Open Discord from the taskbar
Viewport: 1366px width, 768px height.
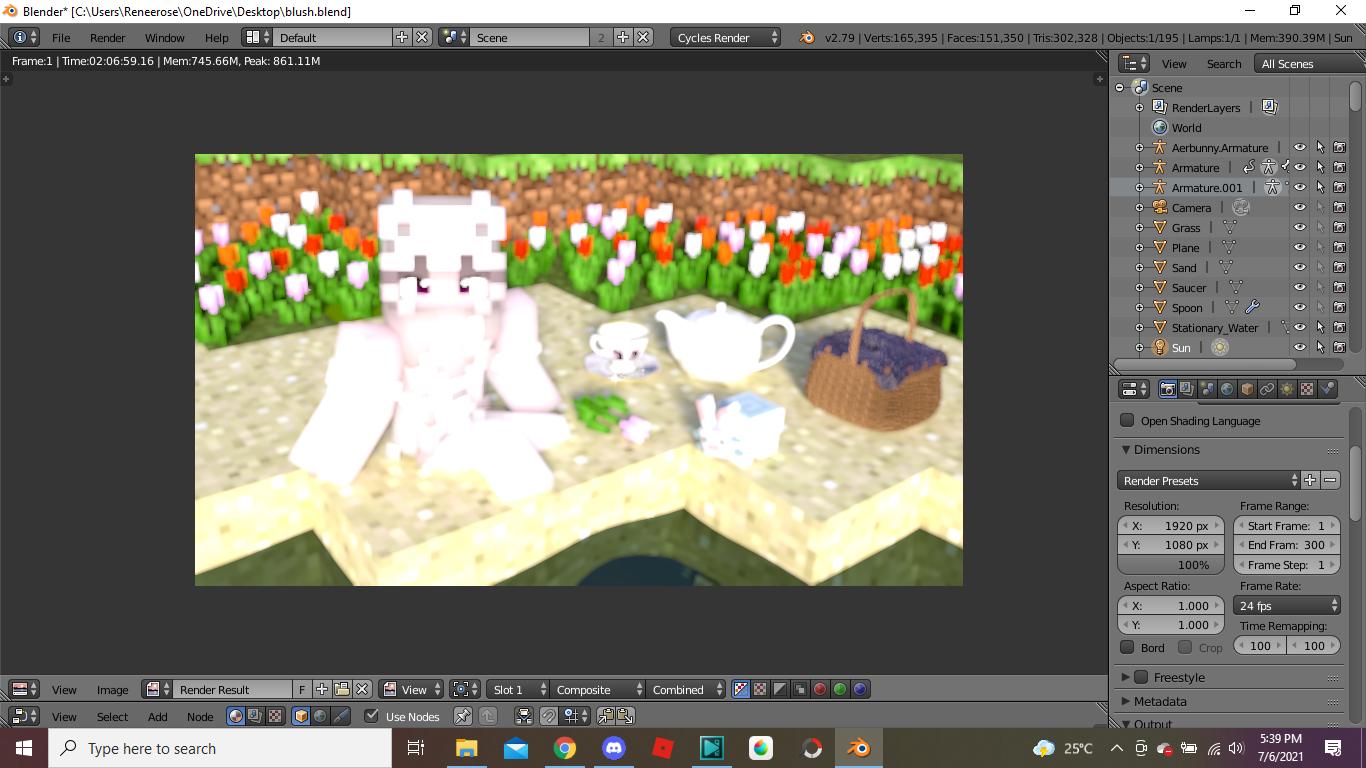(x=614, y=748)
